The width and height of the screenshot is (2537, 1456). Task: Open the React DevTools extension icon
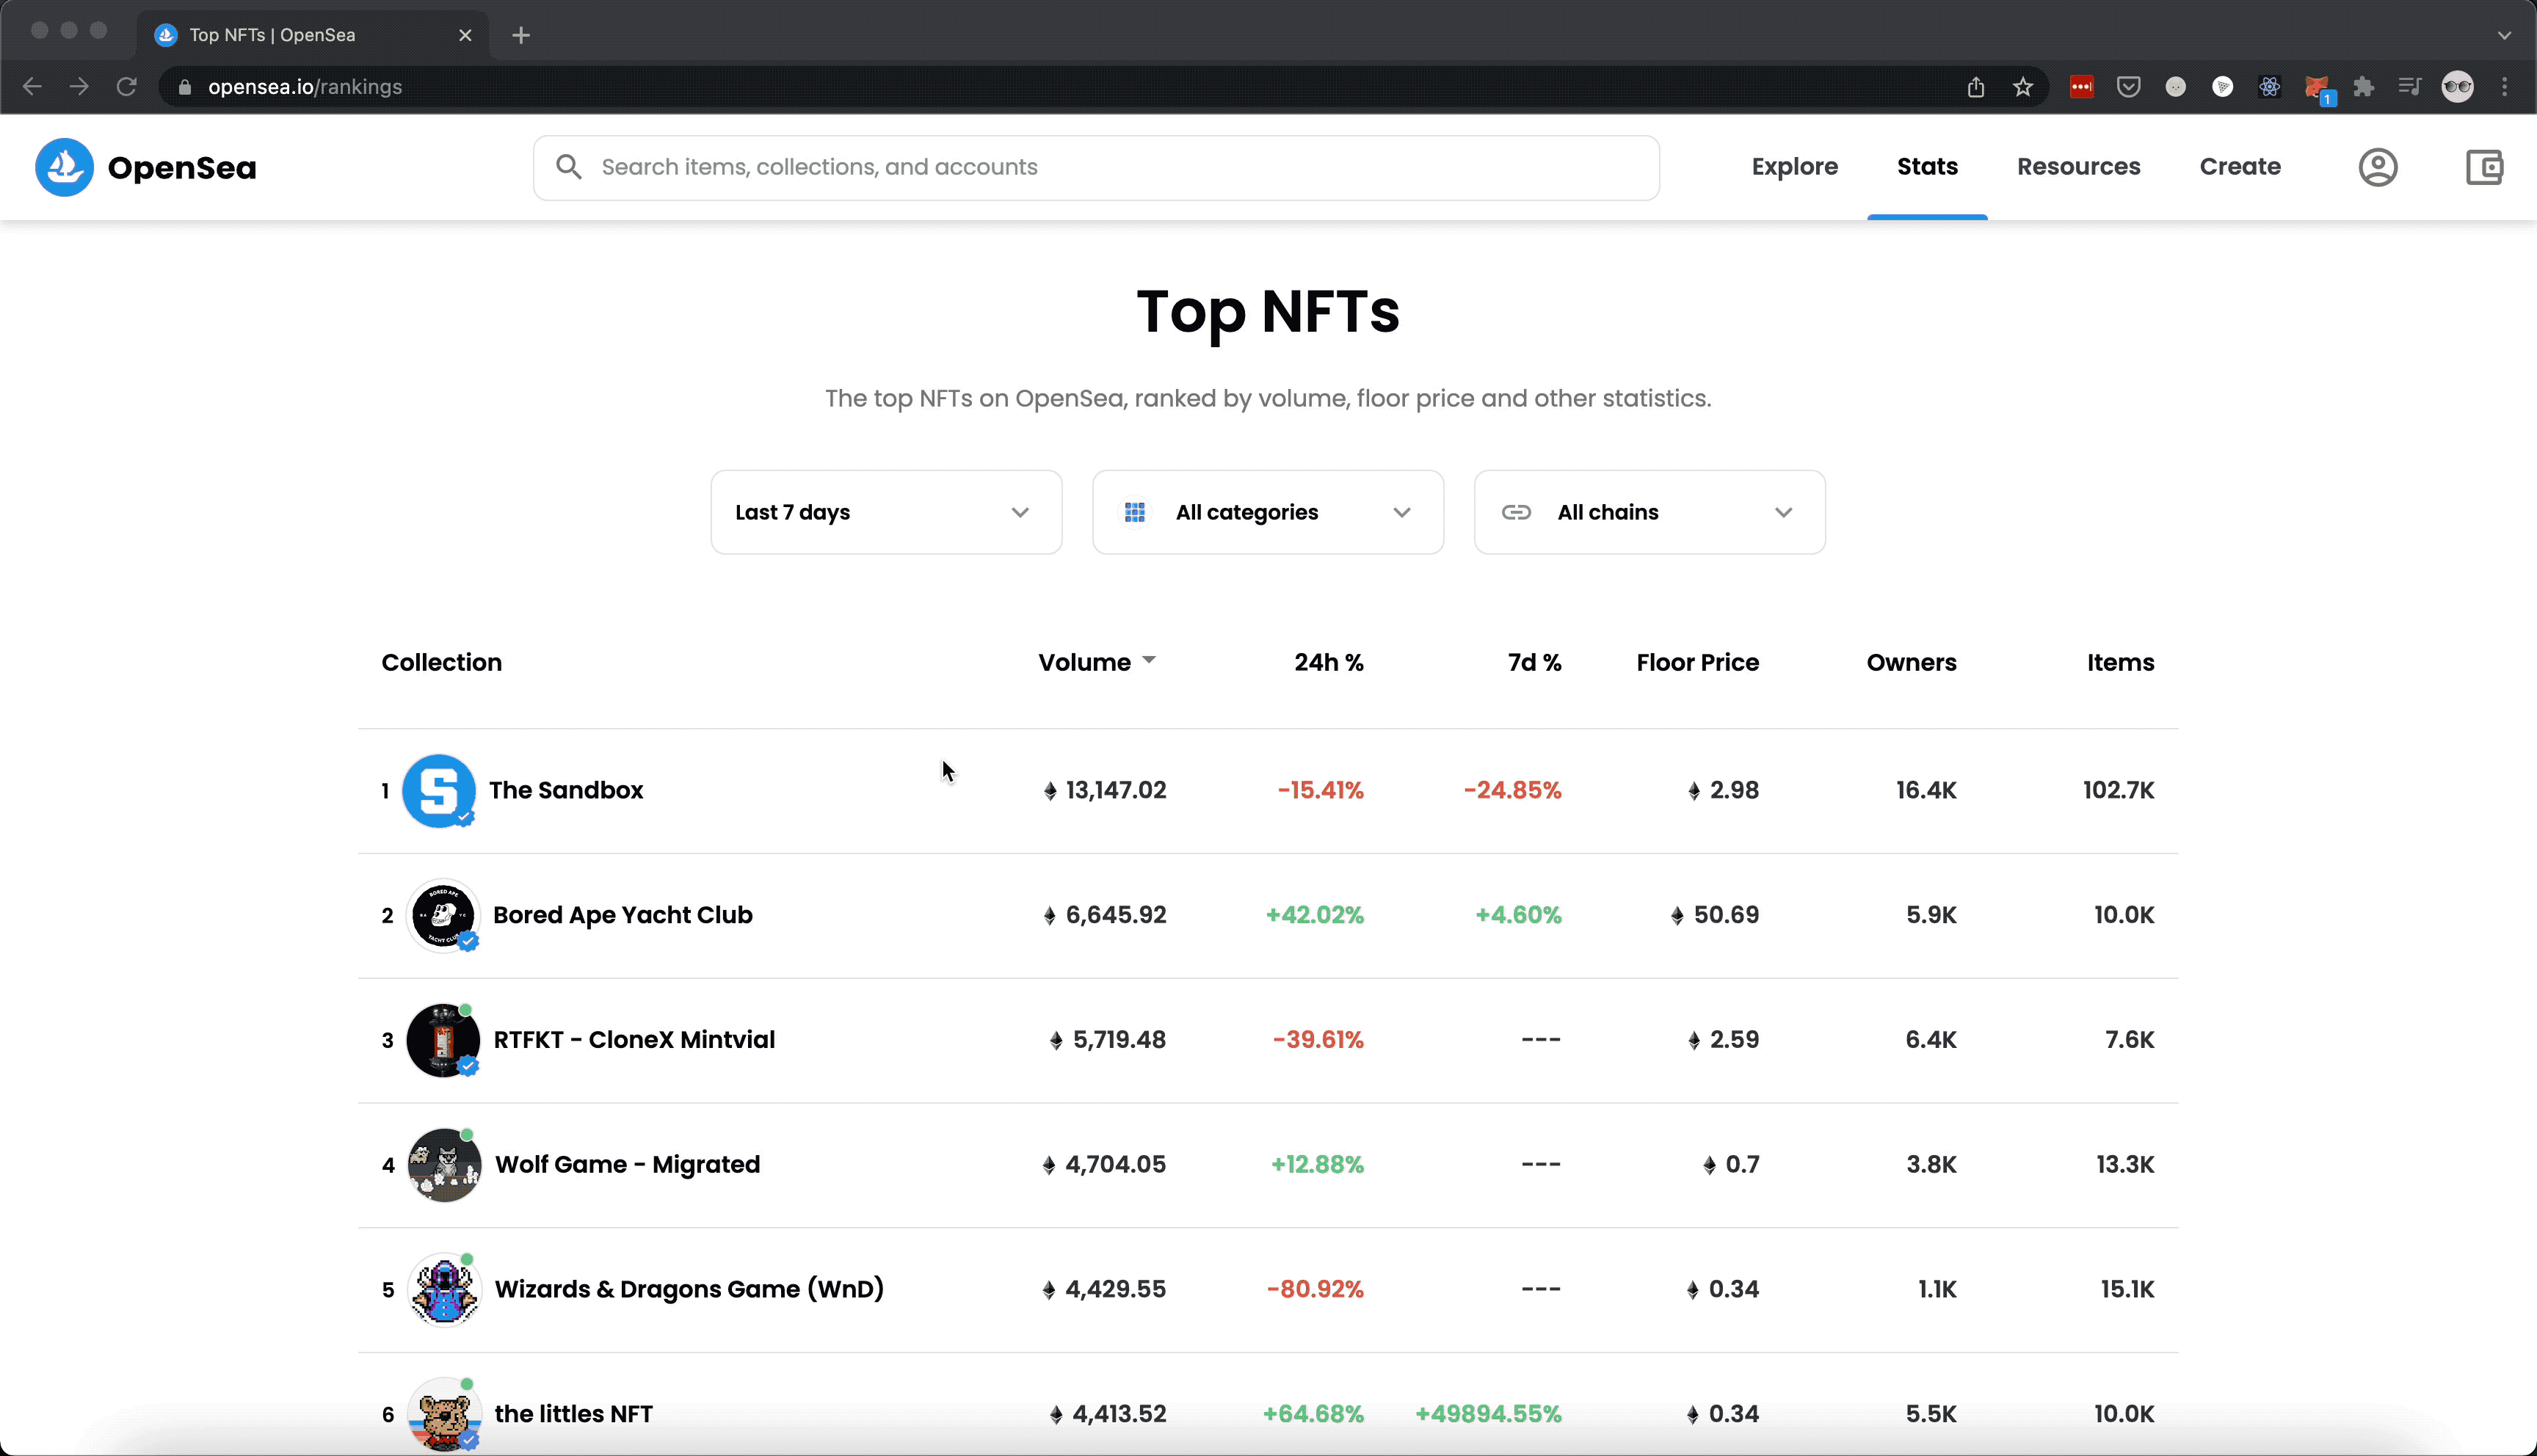2270,87
